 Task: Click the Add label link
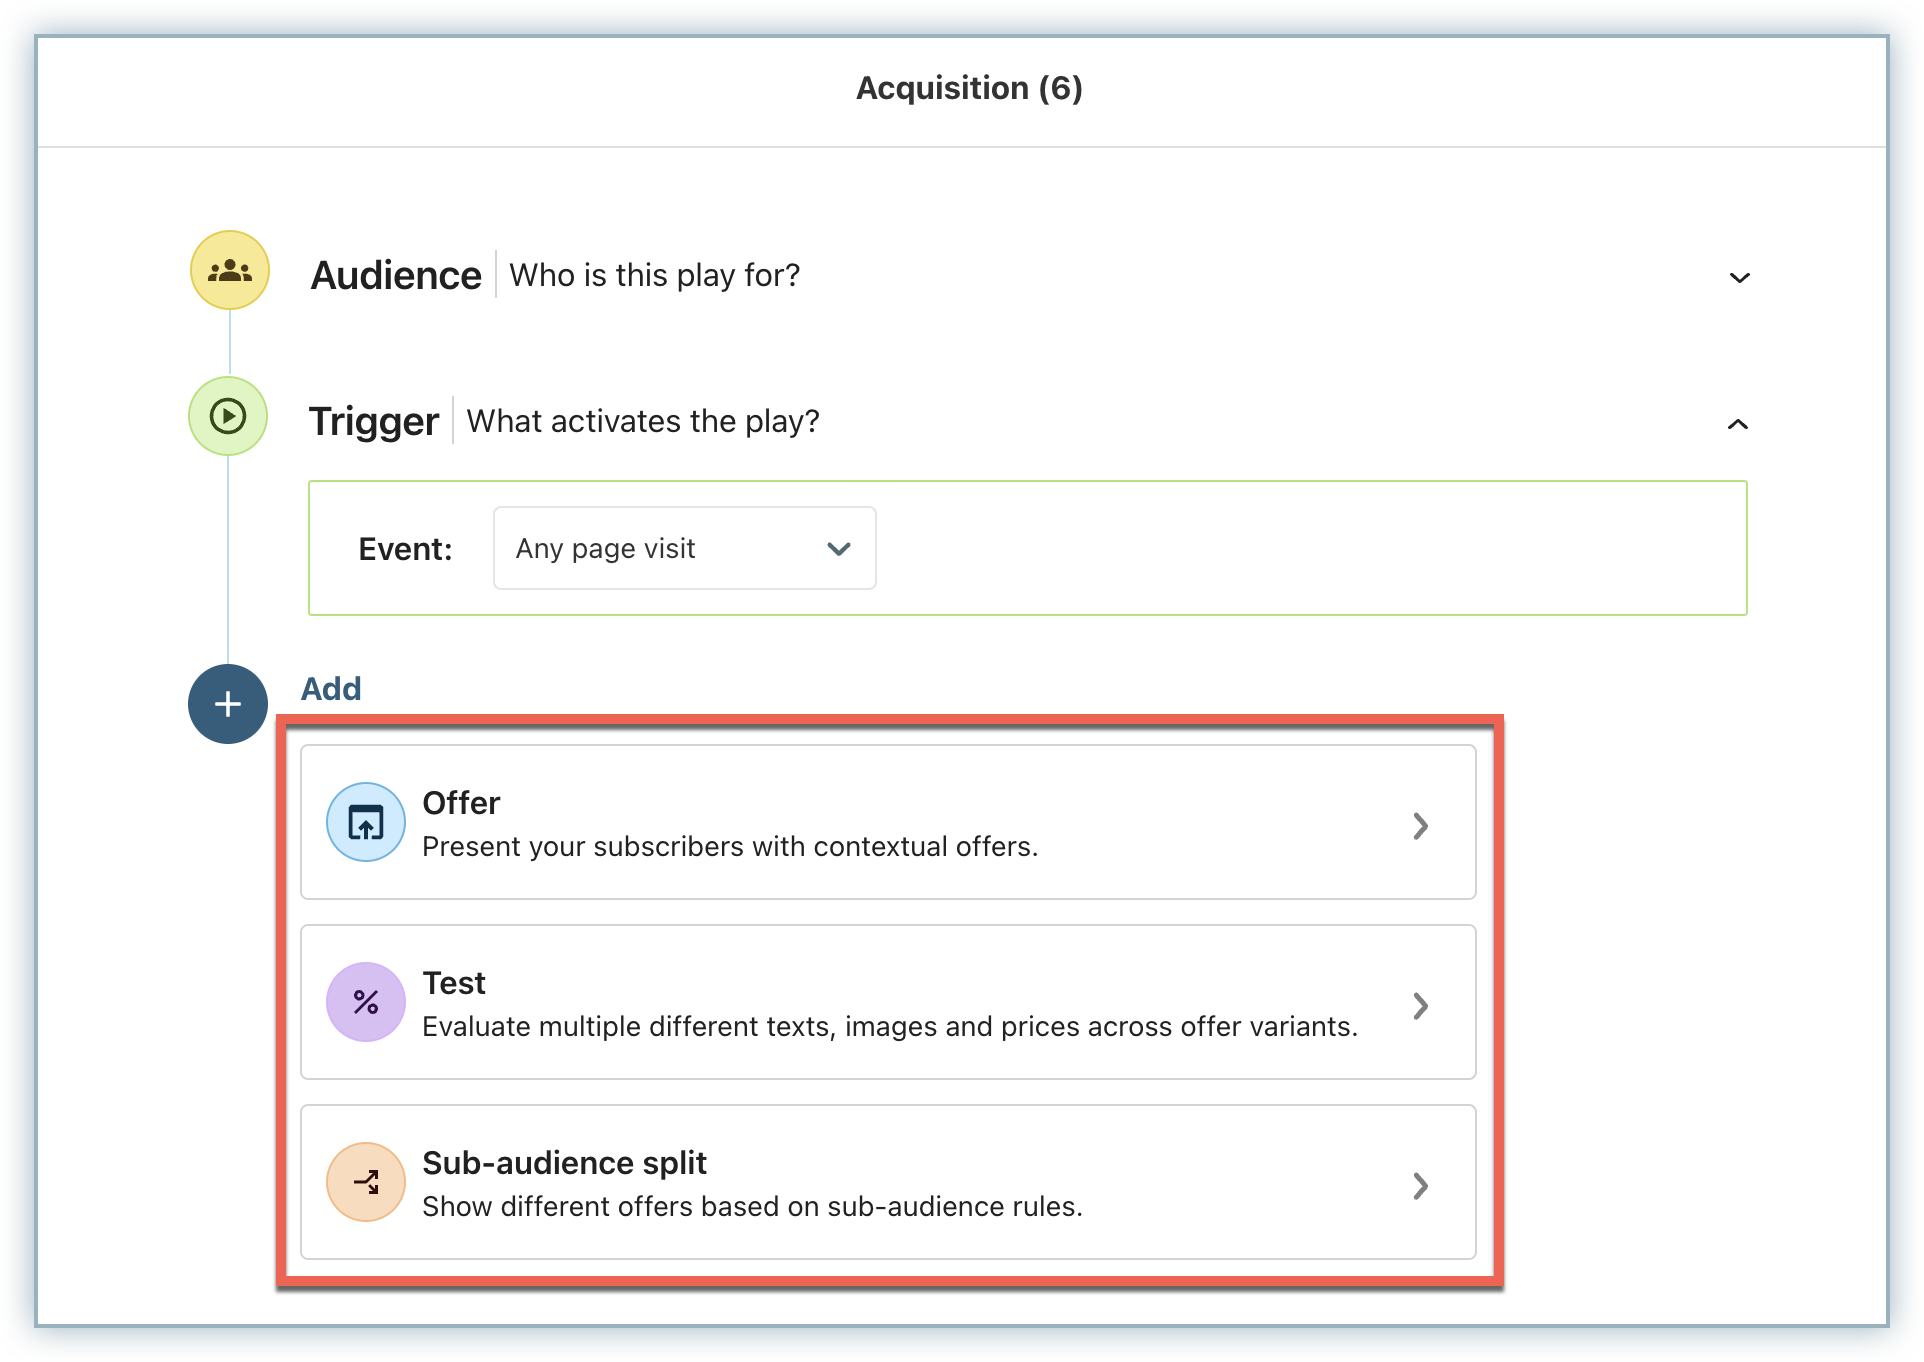[x=331, y=689]
